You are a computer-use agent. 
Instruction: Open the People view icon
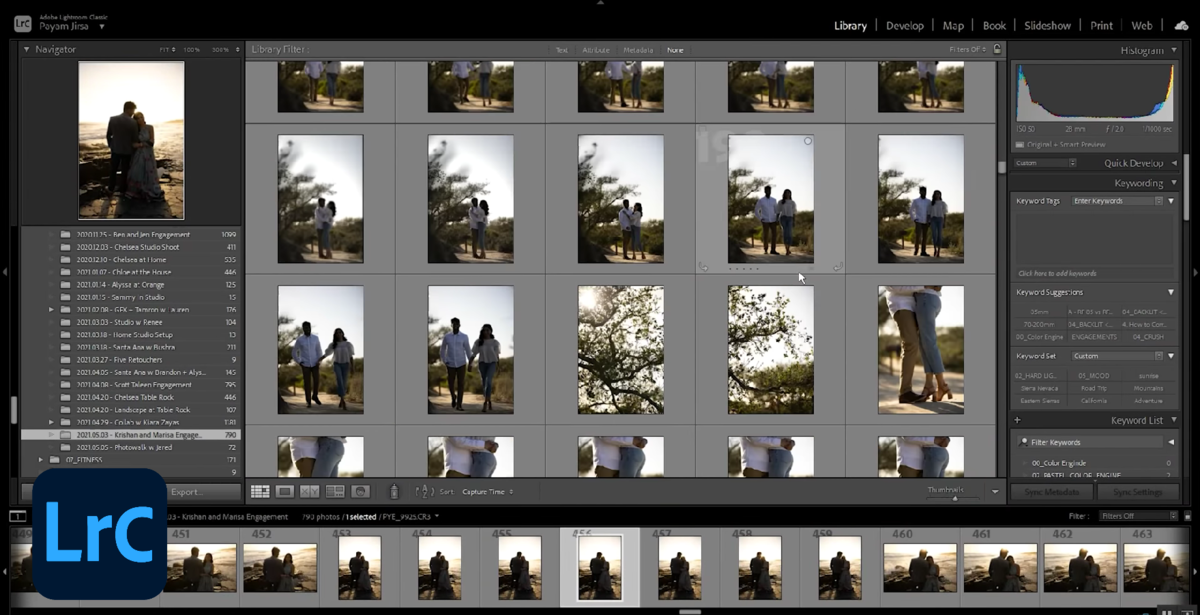point(359,490)
